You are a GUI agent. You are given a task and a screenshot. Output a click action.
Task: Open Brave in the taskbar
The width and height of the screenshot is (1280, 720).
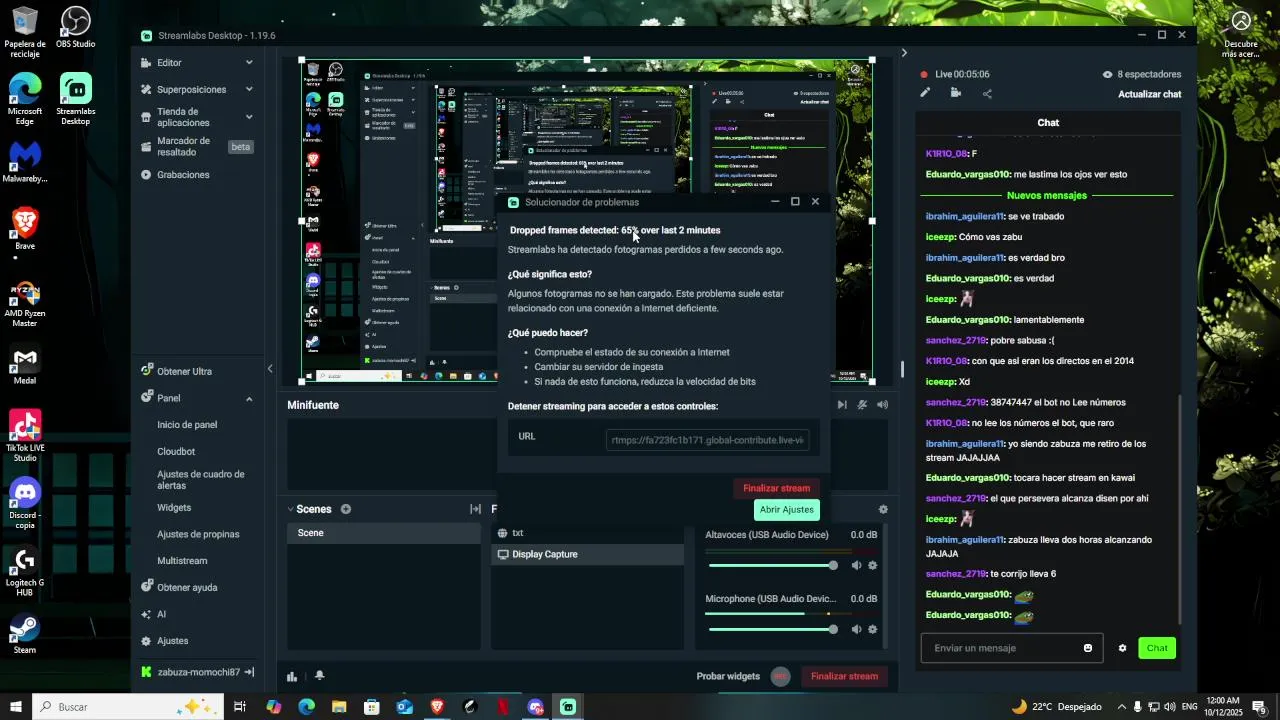coord(437,707)
